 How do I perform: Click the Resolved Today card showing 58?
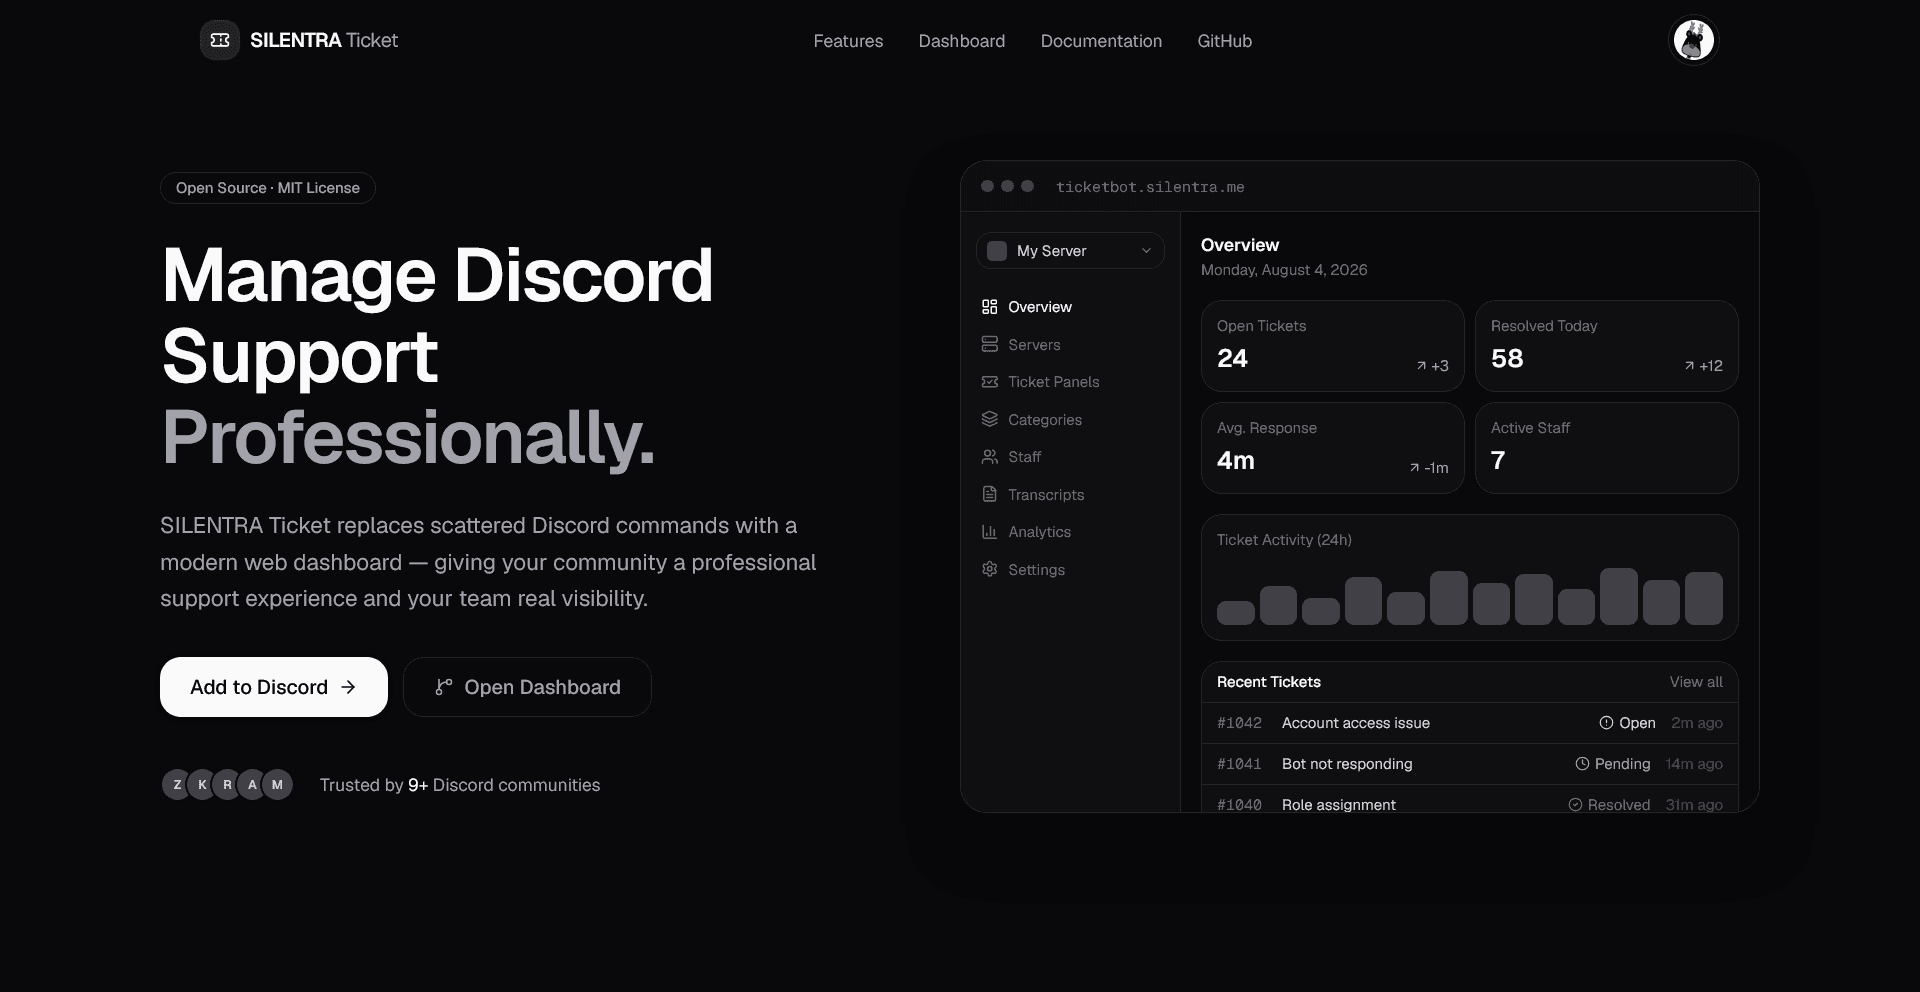[x=1607, y=346]
